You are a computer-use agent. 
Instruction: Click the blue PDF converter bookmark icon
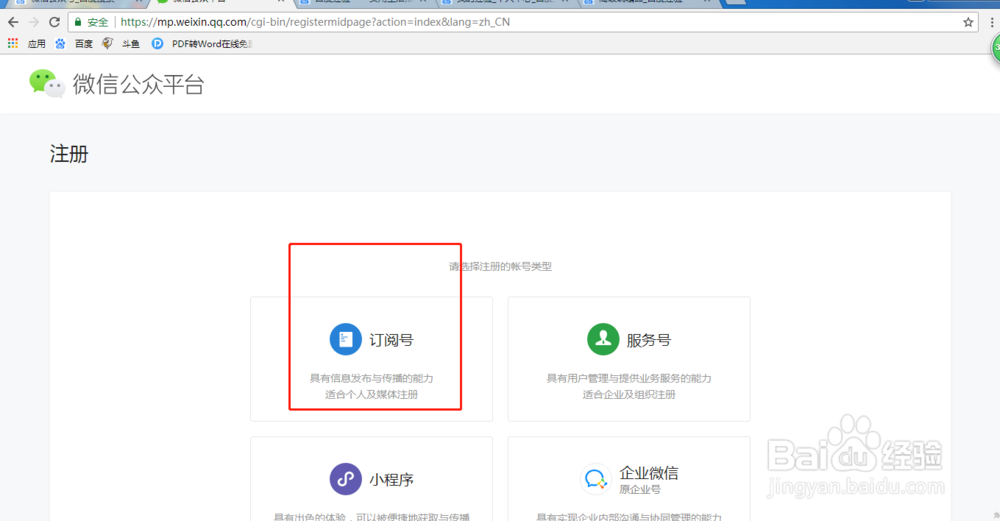click(157, 43)
